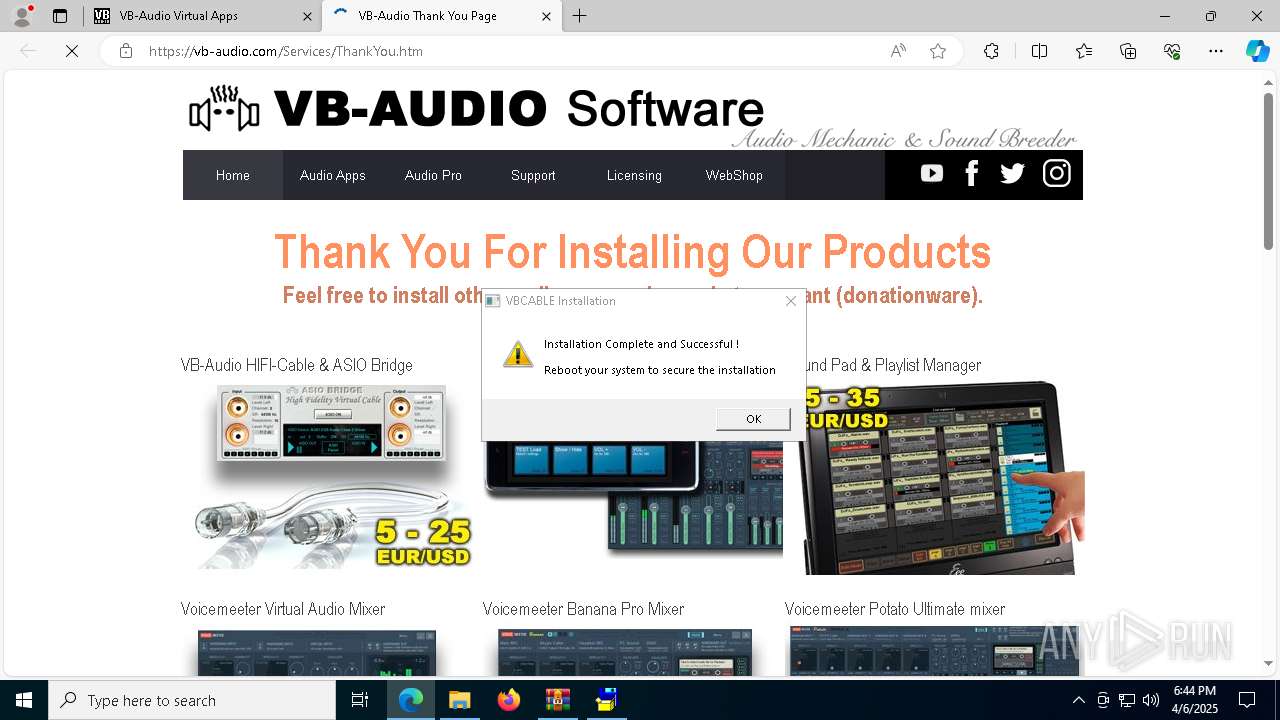
Task: Open File Explorer from the taskbar
Action: click(x=459, y=700)
